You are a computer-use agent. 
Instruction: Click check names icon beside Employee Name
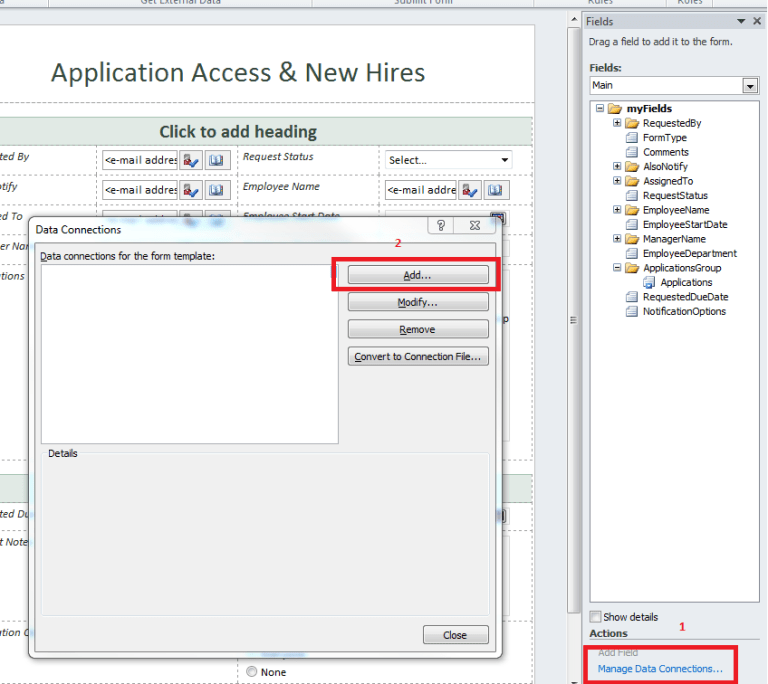[470, 190]
